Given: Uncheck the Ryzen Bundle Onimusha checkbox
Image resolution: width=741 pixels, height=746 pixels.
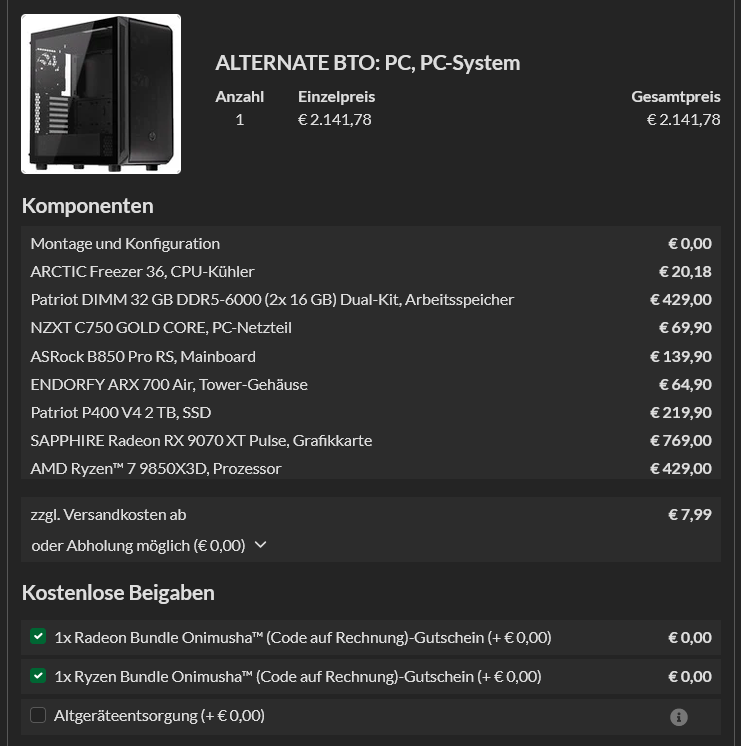Looking at the screenshot, I should point(38,676).
